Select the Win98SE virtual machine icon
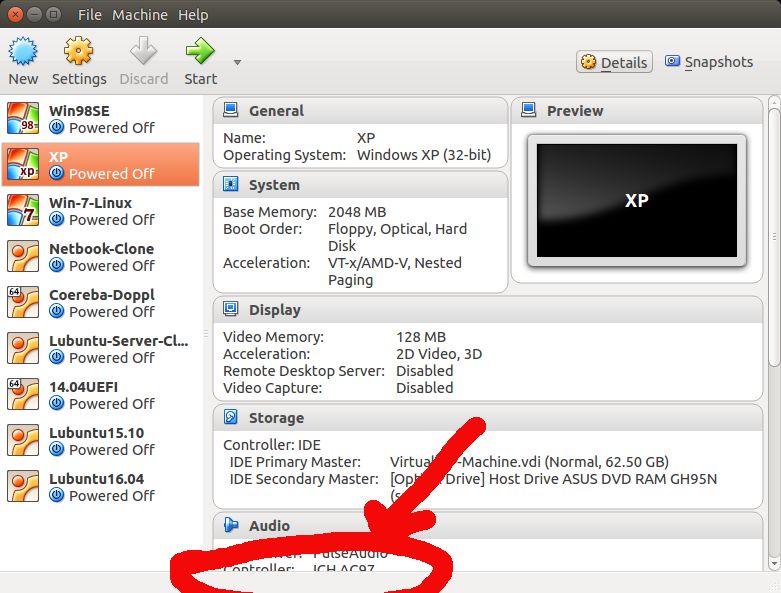This screenshot has height=593, width=781. coord(23,119)
